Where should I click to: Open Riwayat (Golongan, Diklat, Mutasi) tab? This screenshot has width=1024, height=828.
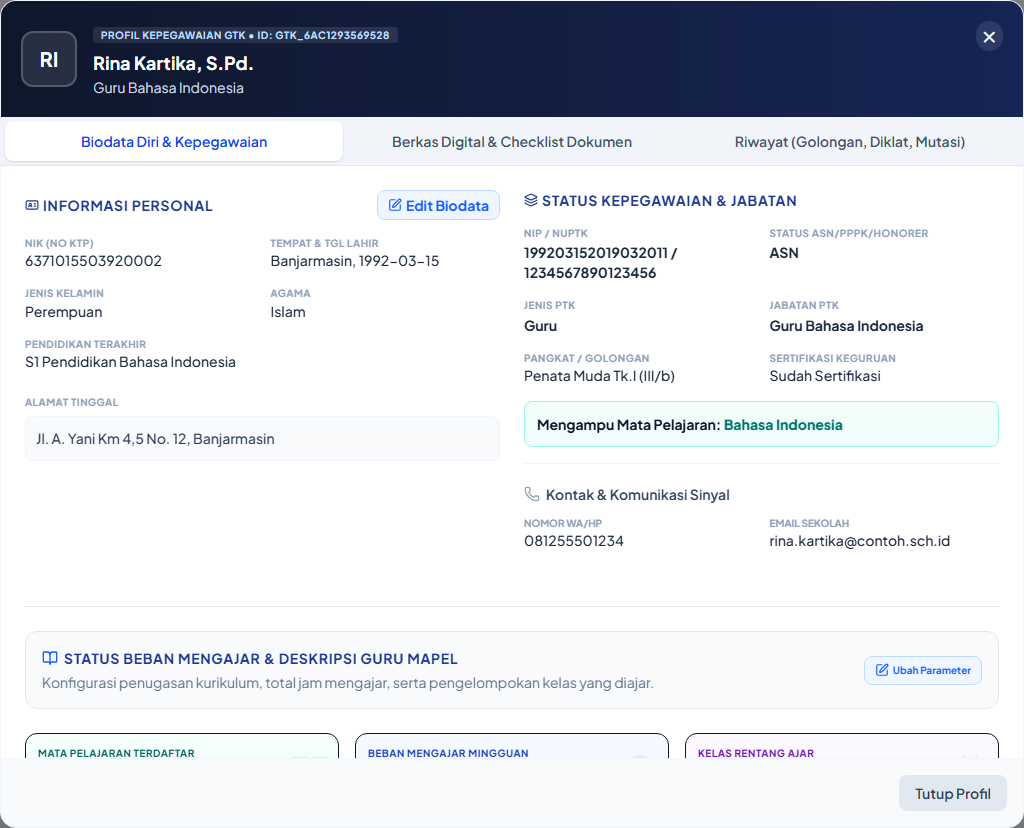click(x=850, y=142)
